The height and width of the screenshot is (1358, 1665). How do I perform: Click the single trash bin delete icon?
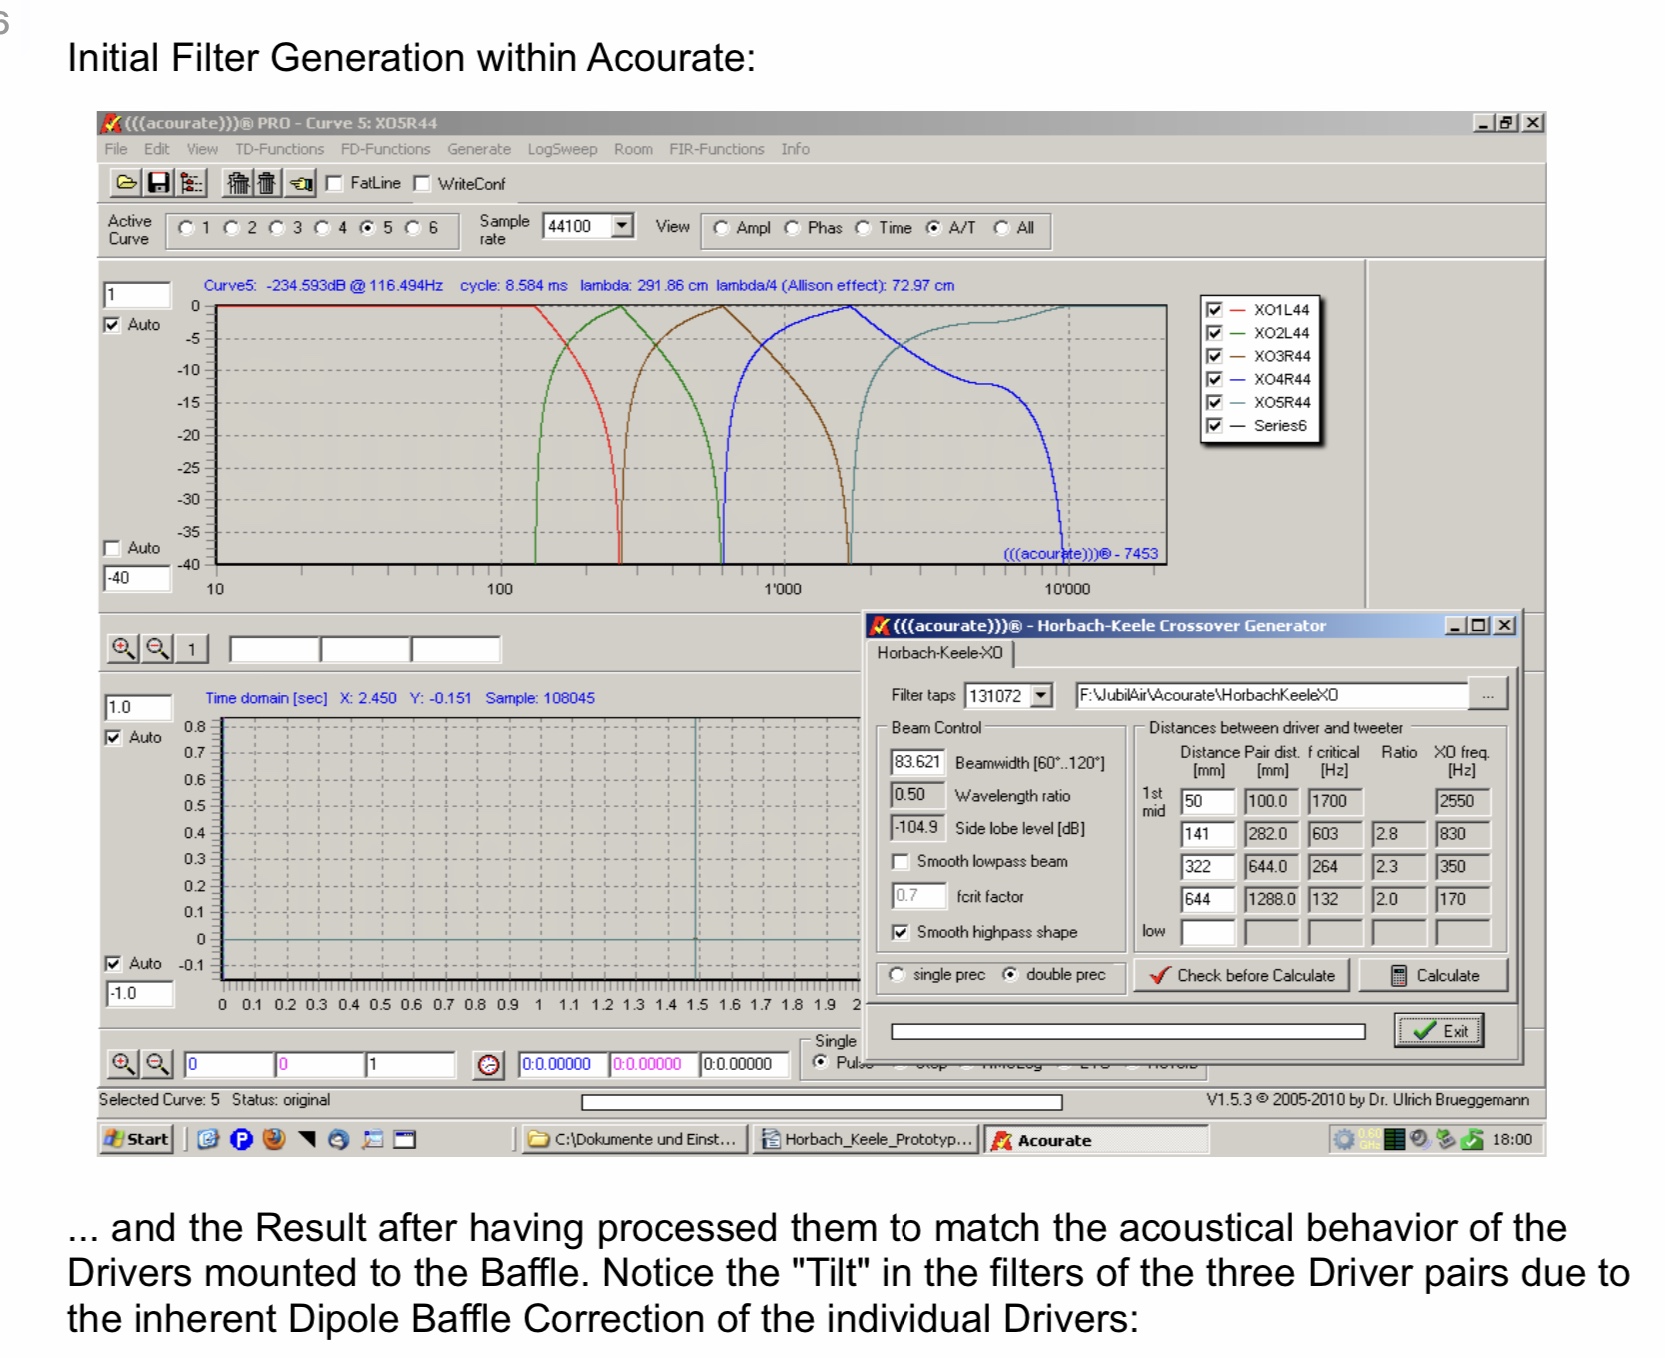(x=266, y=183)
